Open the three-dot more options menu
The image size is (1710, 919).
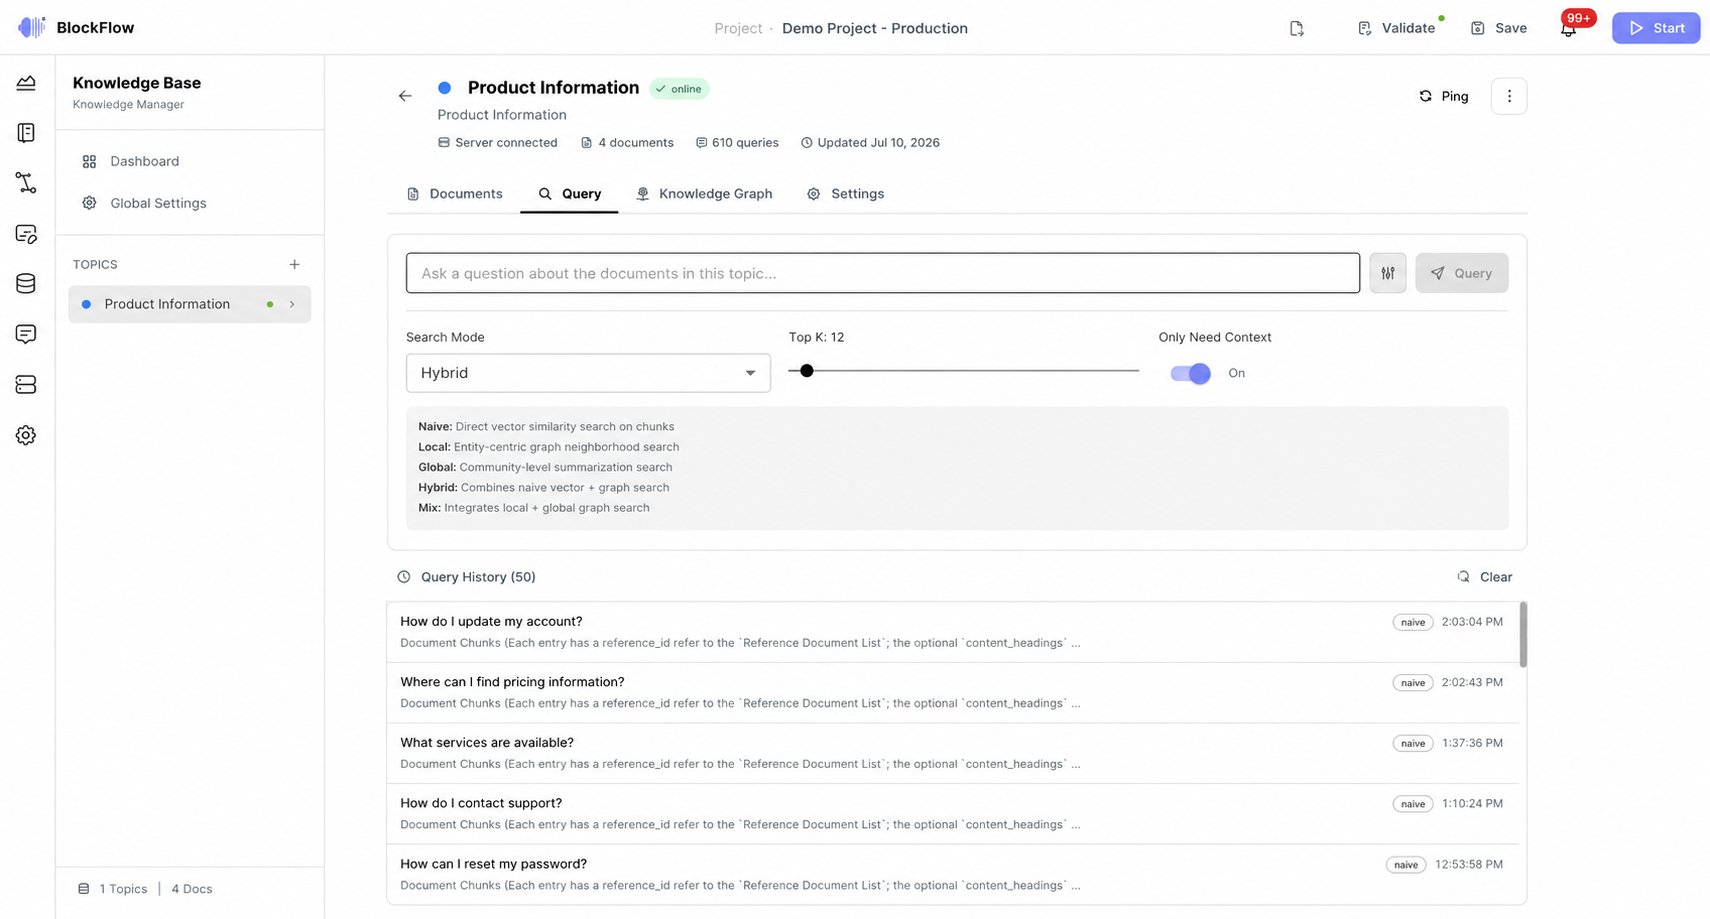pyautogui.click(x=1509, y=96)
